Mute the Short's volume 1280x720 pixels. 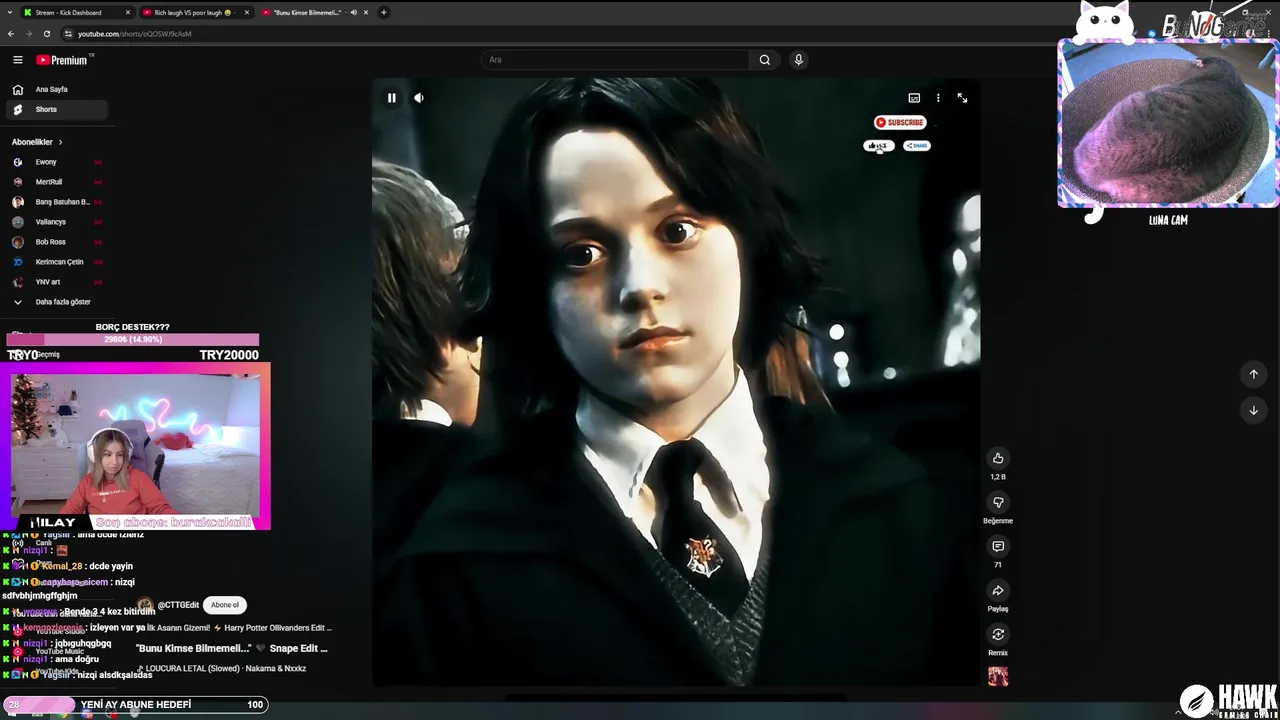419,98
